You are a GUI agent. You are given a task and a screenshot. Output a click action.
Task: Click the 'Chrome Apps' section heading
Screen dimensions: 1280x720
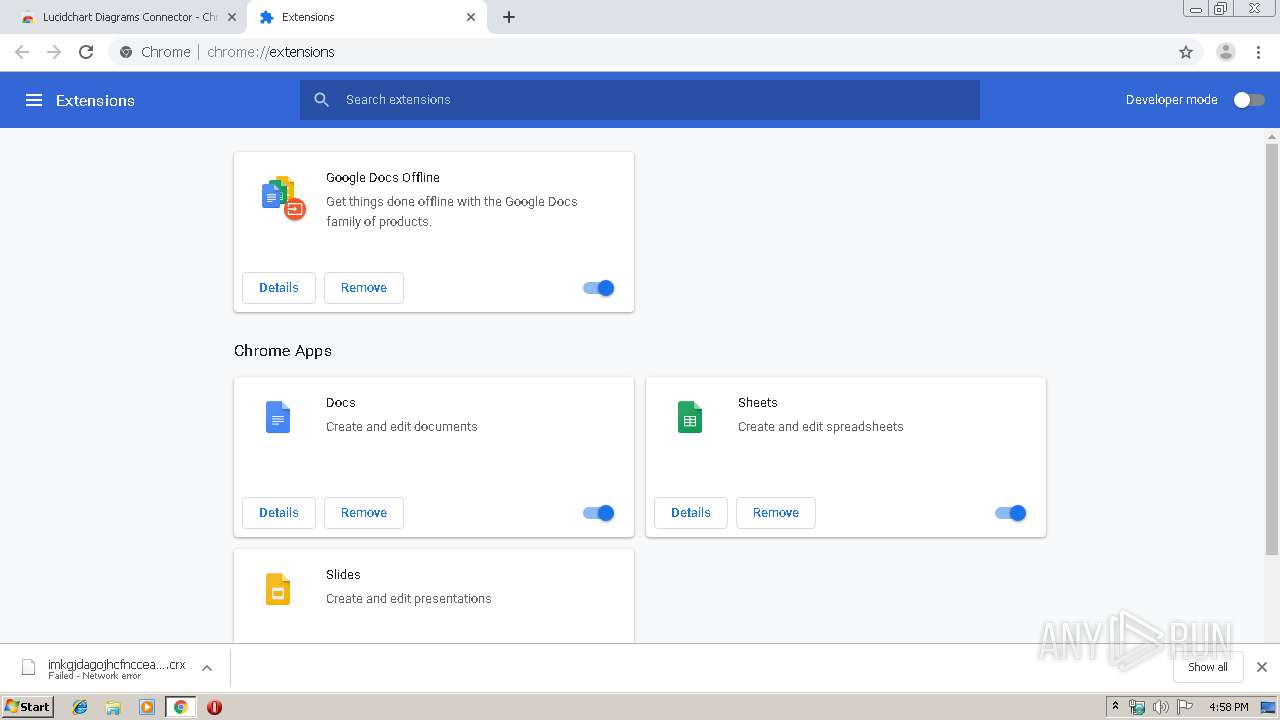283,351
